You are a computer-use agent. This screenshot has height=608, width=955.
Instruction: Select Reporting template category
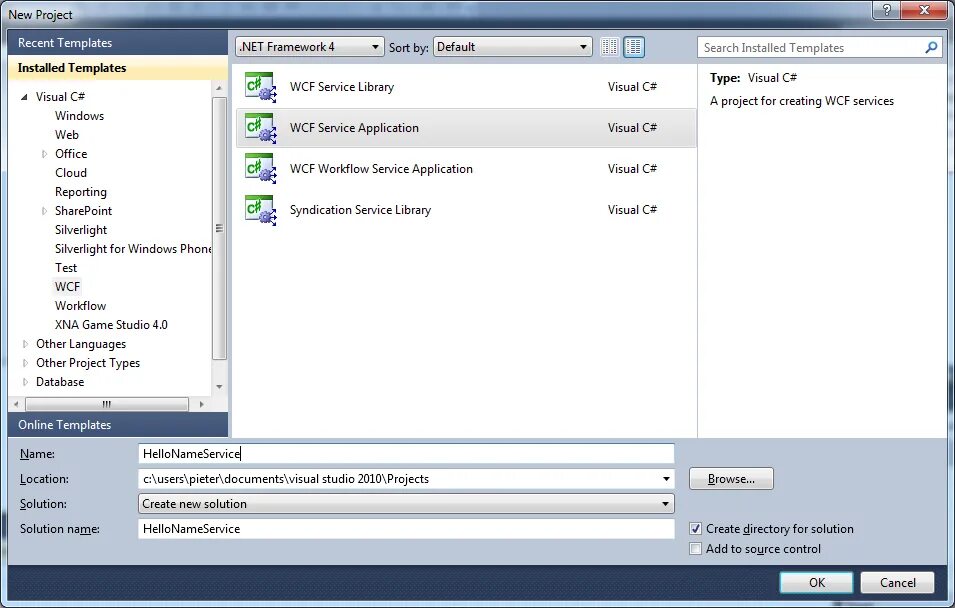coord(80,192)
